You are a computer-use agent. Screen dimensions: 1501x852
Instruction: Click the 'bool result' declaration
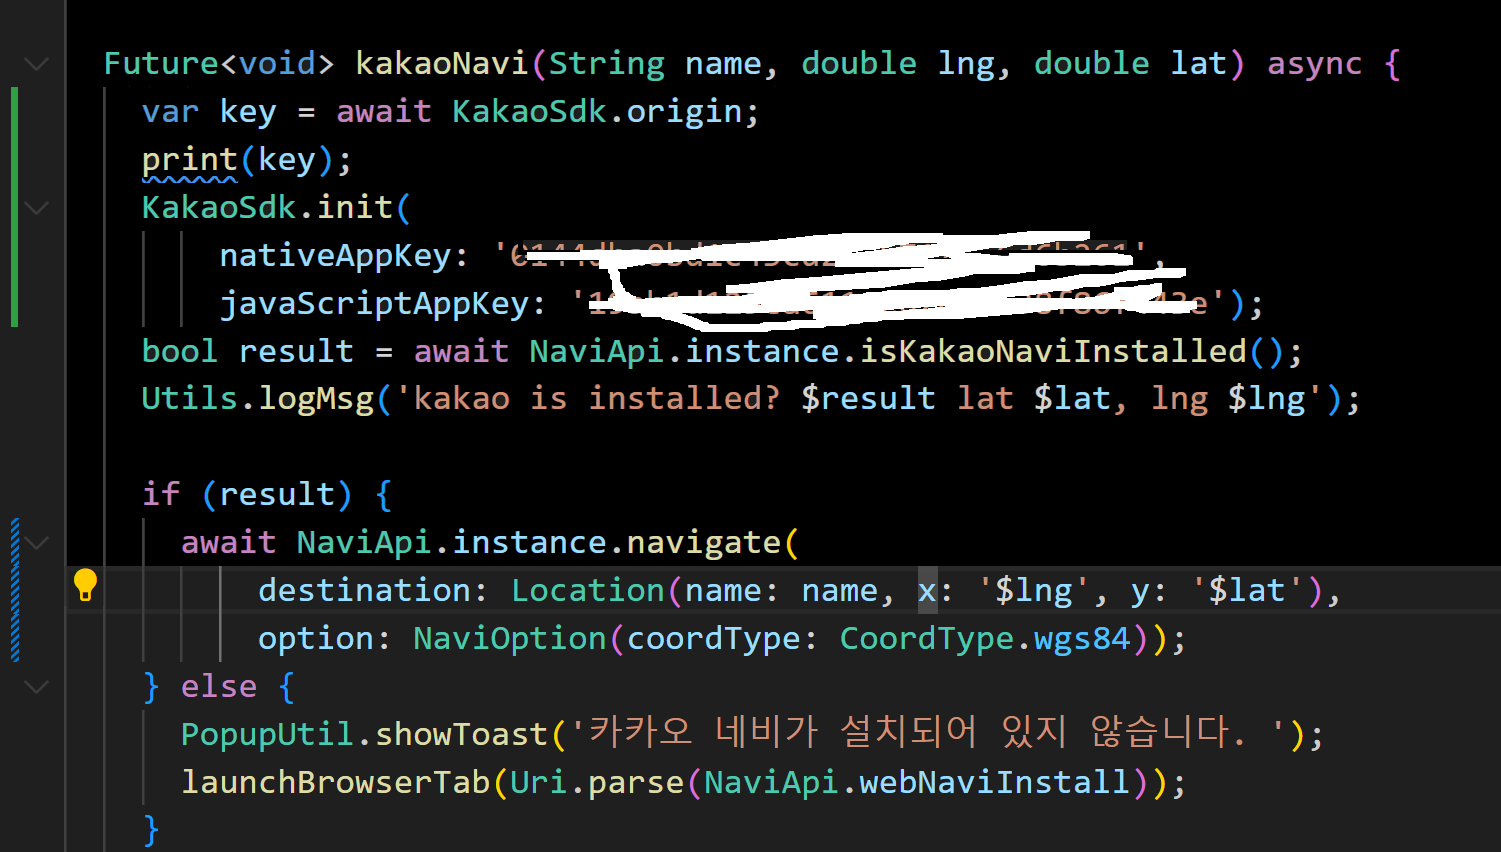click(247, 351)
